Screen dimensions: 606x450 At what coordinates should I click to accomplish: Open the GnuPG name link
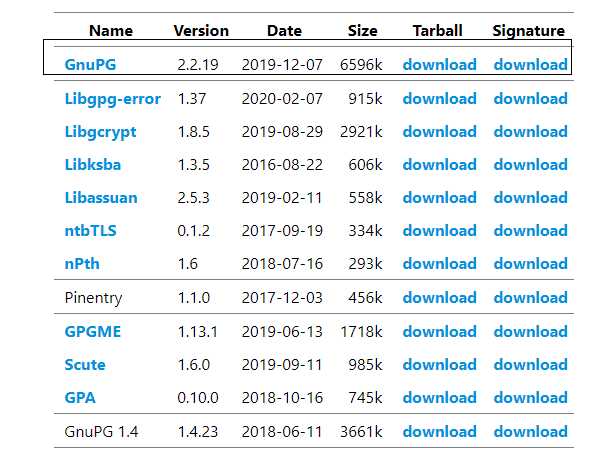(x=89, y=65)
